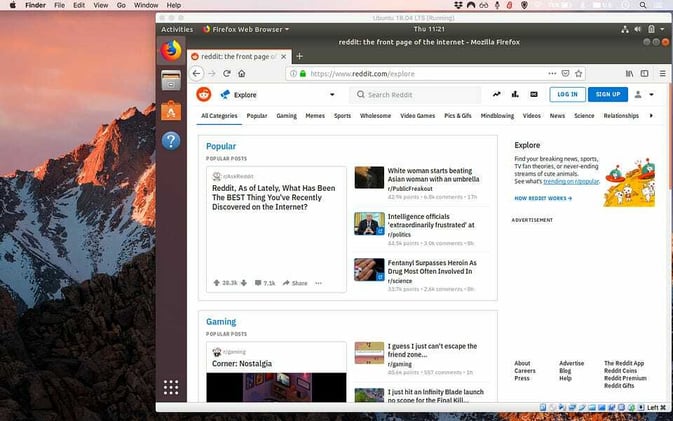The height and width of the screenshot is (421, 673).
Task: Open Ubuntu system menu arrow
Action: tap(662, 29)
